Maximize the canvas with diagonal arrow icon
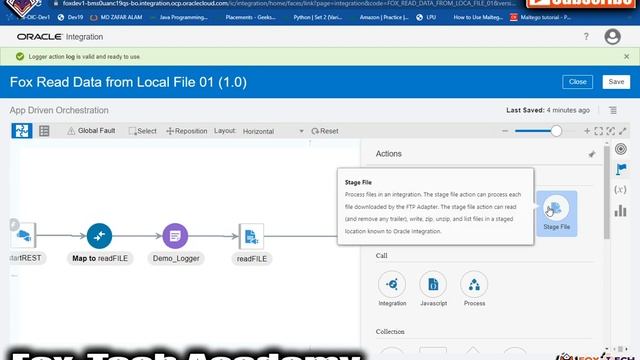The image size is (640, 360). [x=622, y=131]
